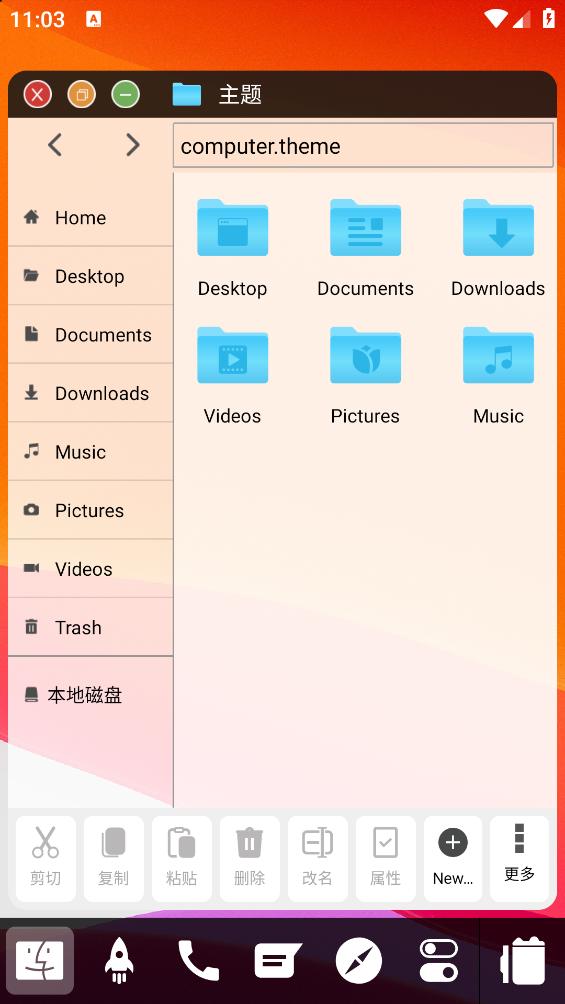Image resolution: width=565 pixels, height=1004 pixels.
Task: Go forward with the right chevron
Action: tap(133, 145)
